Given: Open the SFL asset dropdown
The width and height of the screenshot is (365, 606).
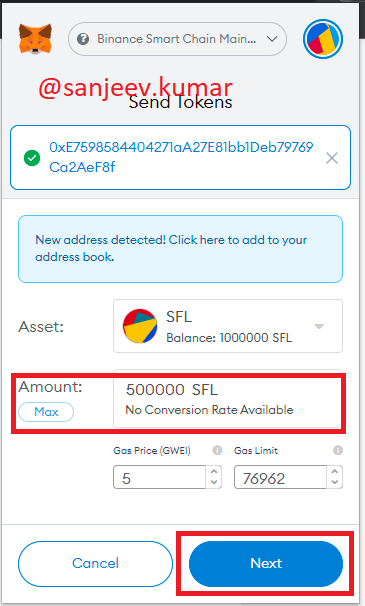Looking at the screenshot, I should (x=228, y=326).
